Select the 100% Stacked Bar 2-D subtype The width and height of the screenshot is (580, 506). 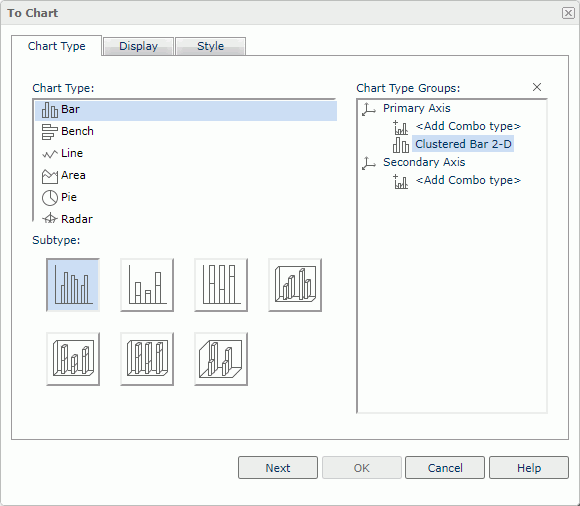pyautogui.click(x=221, y=285)
